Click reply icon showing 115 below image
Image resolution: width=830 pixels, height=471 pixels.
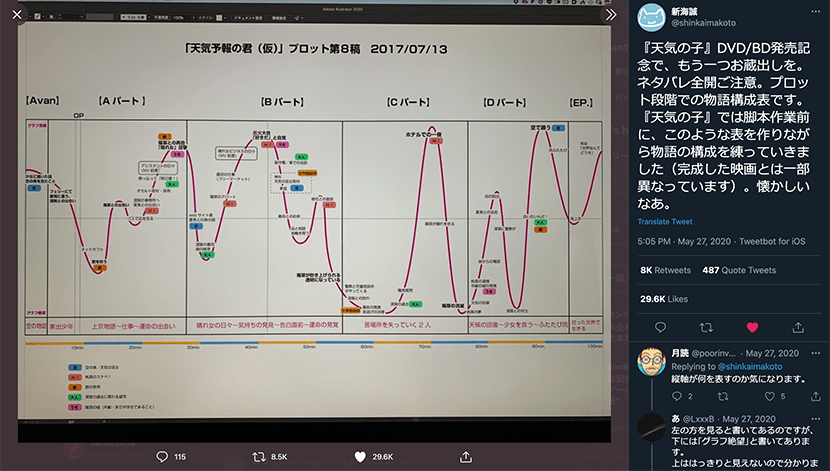[165, 456]
